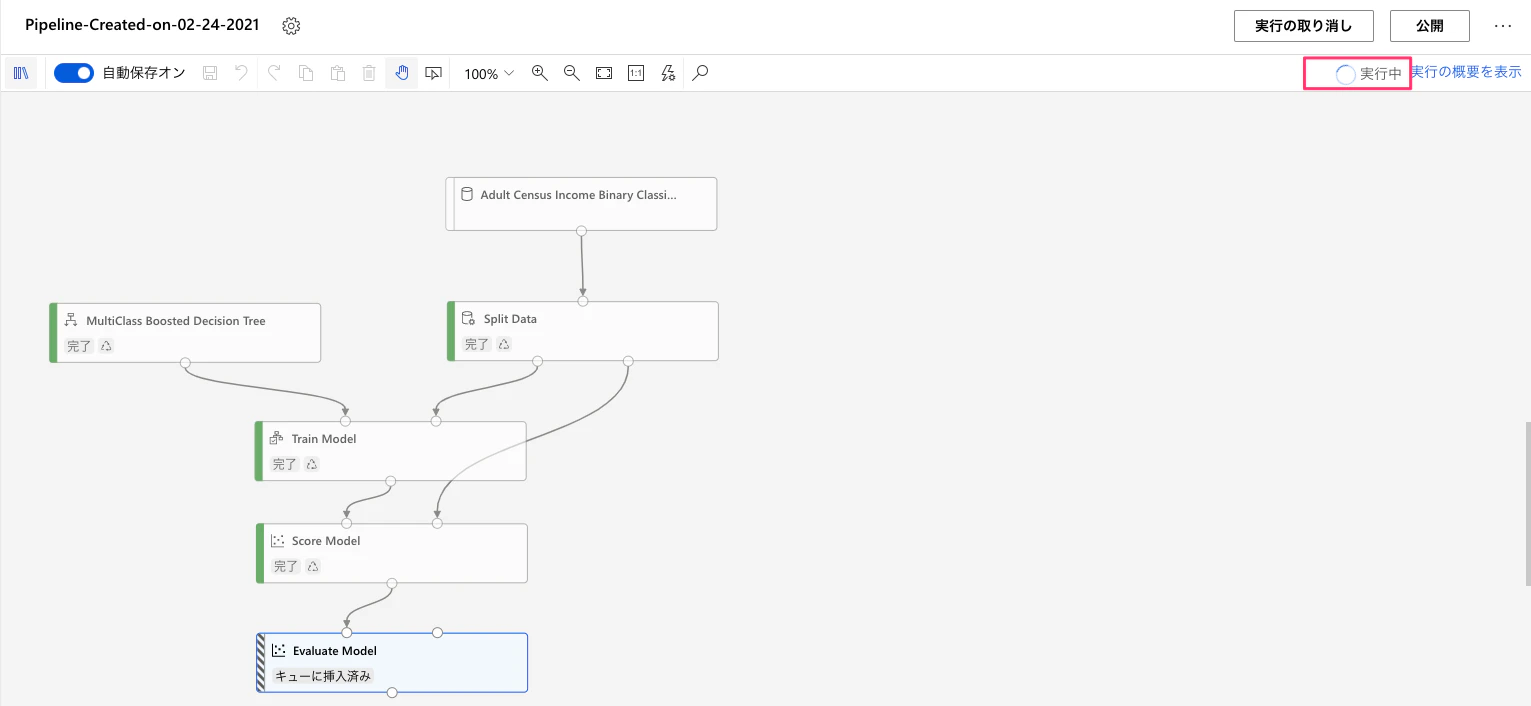Run auto layout with lightning-gear icon

[668, 73]
